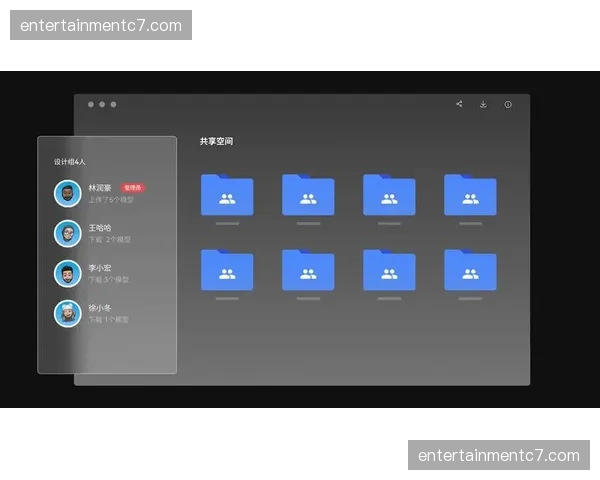The width and height of the screenshot is (600, 480).
Task: Click 徐小冬's avatar in the member list
Action: coord(68,313)
